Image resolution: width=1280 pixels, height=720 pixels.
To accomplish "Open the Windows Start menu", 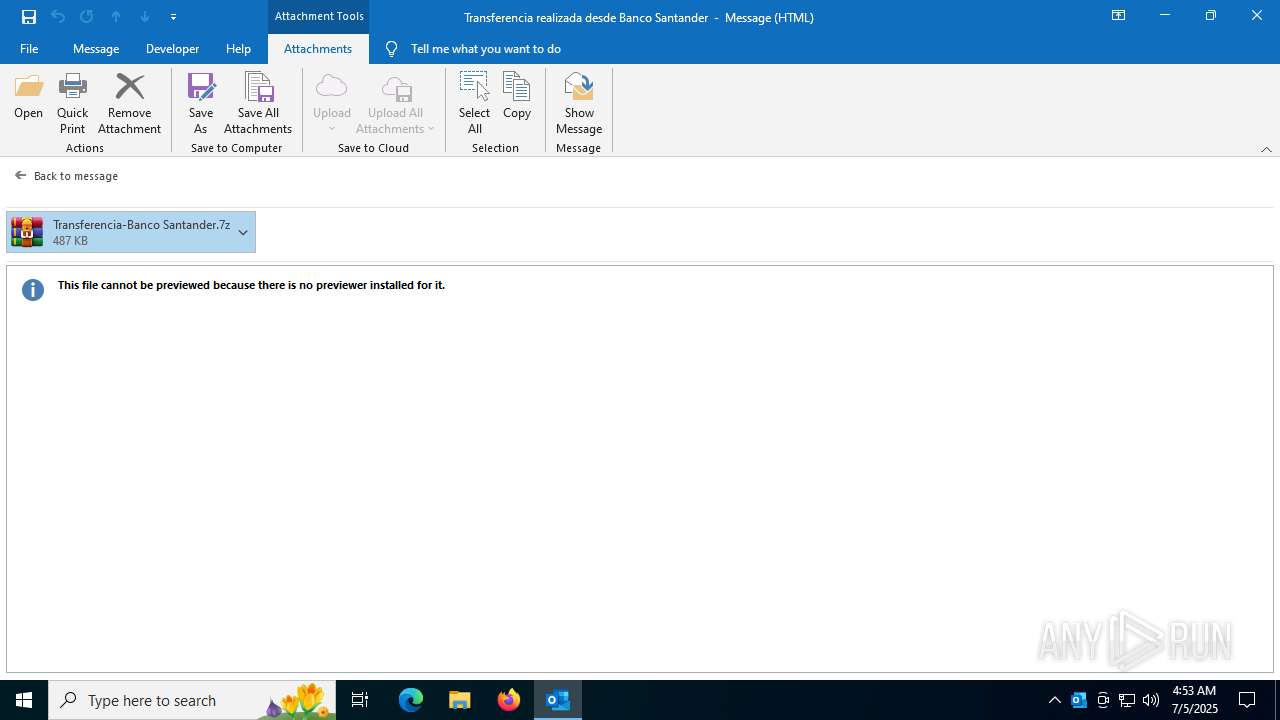I will (x=24, y=700).
